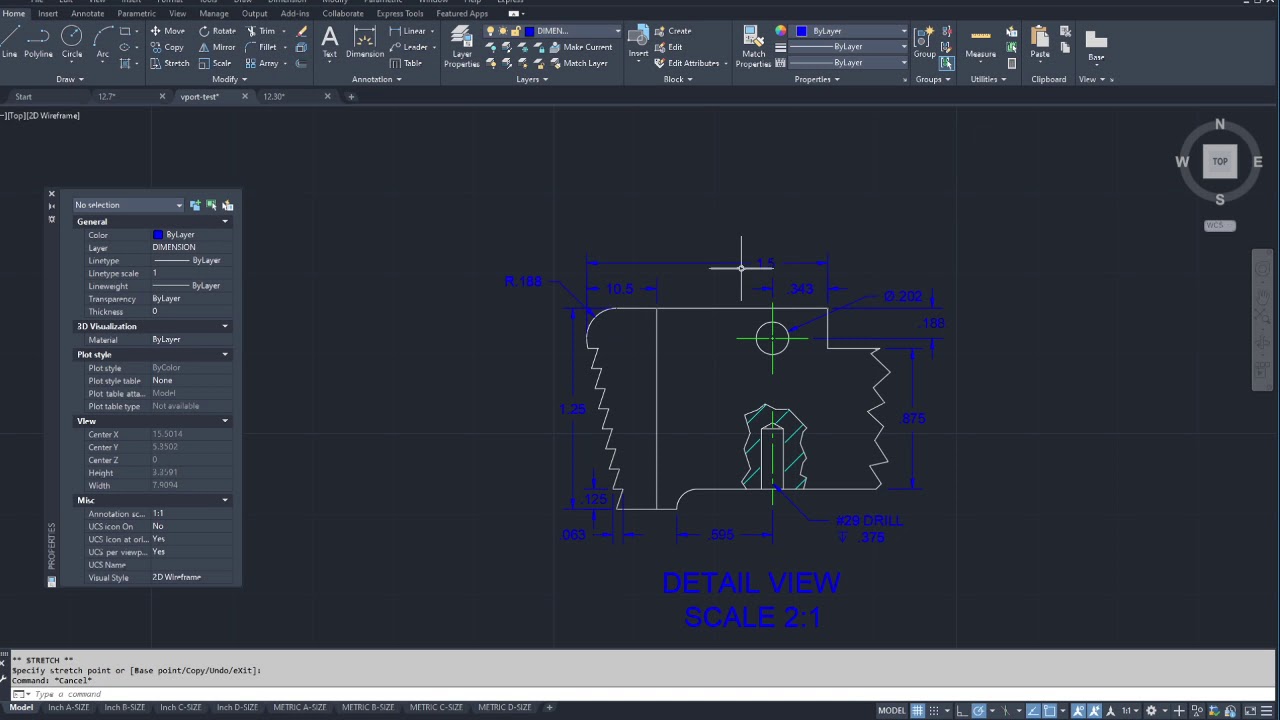Image resolution: width=1280 pixels, height=720 pixels.
Task: Toggle object snap in status bar
Action: [1051, 711]
